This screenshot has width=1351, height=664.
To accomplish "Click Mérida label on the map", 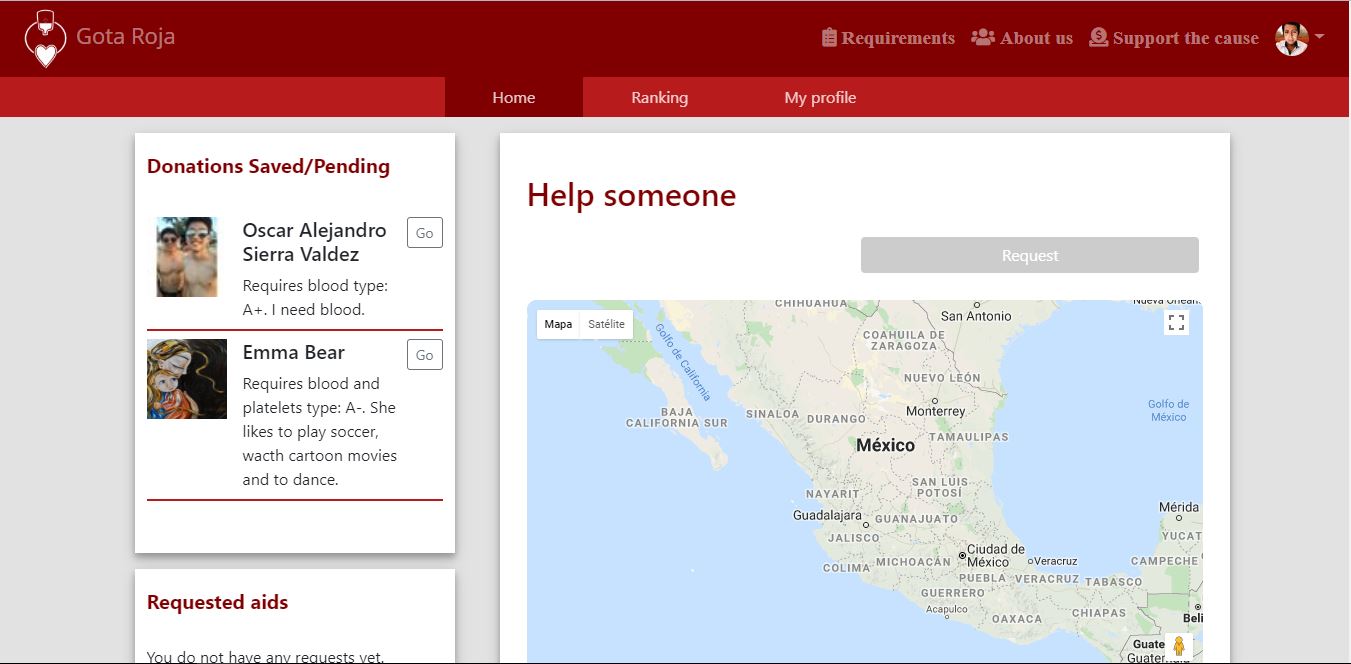I will (x=1179, y=507).
